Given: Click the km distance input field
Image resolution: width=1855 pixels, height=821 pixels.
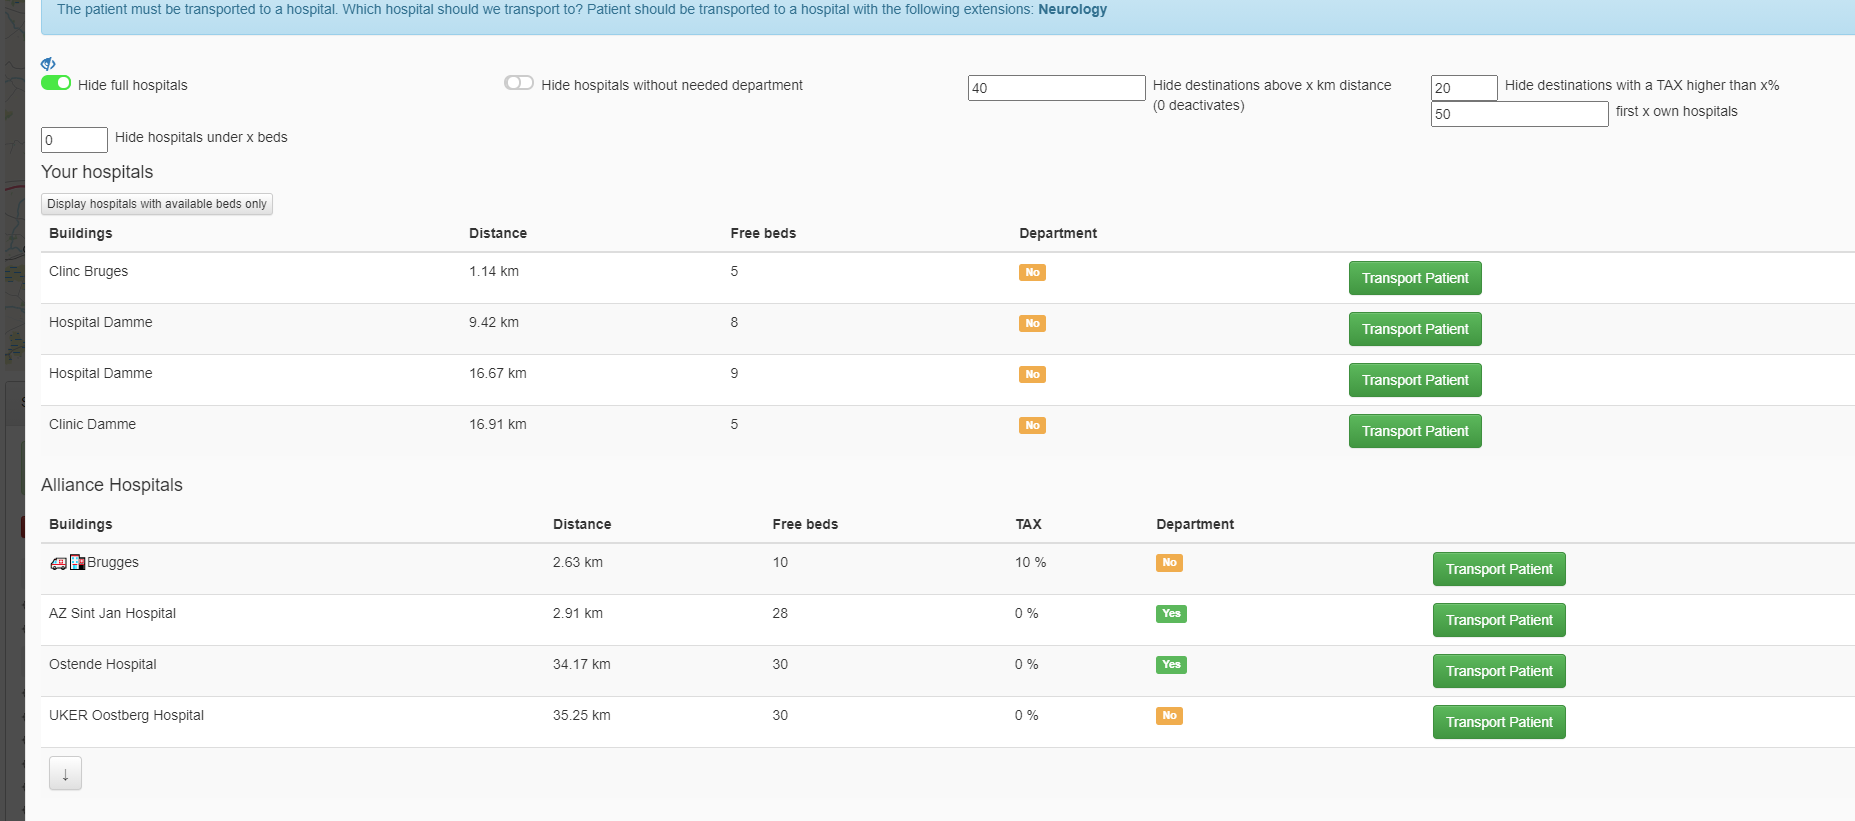Looking at the screenshot, I should click(x=1056, y=88).
